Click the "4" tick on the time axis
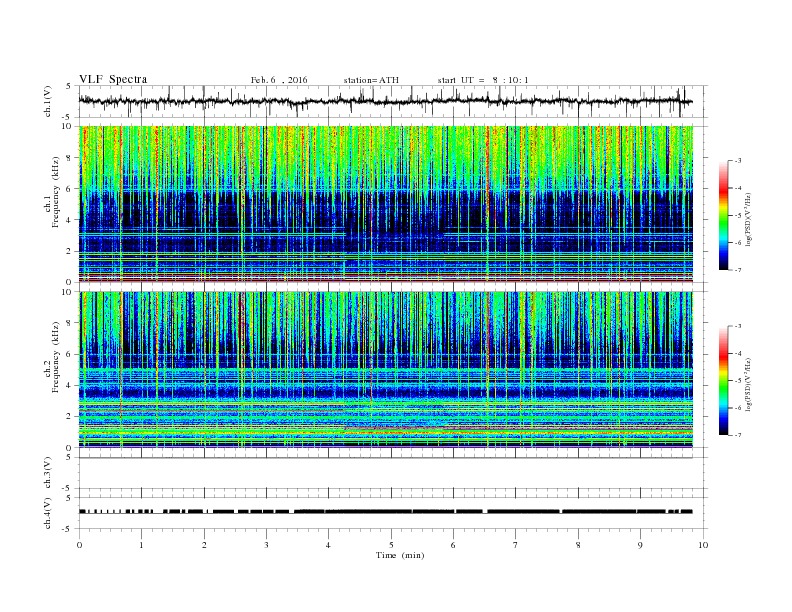Screen dimensions: 792x612 [328, 545]
